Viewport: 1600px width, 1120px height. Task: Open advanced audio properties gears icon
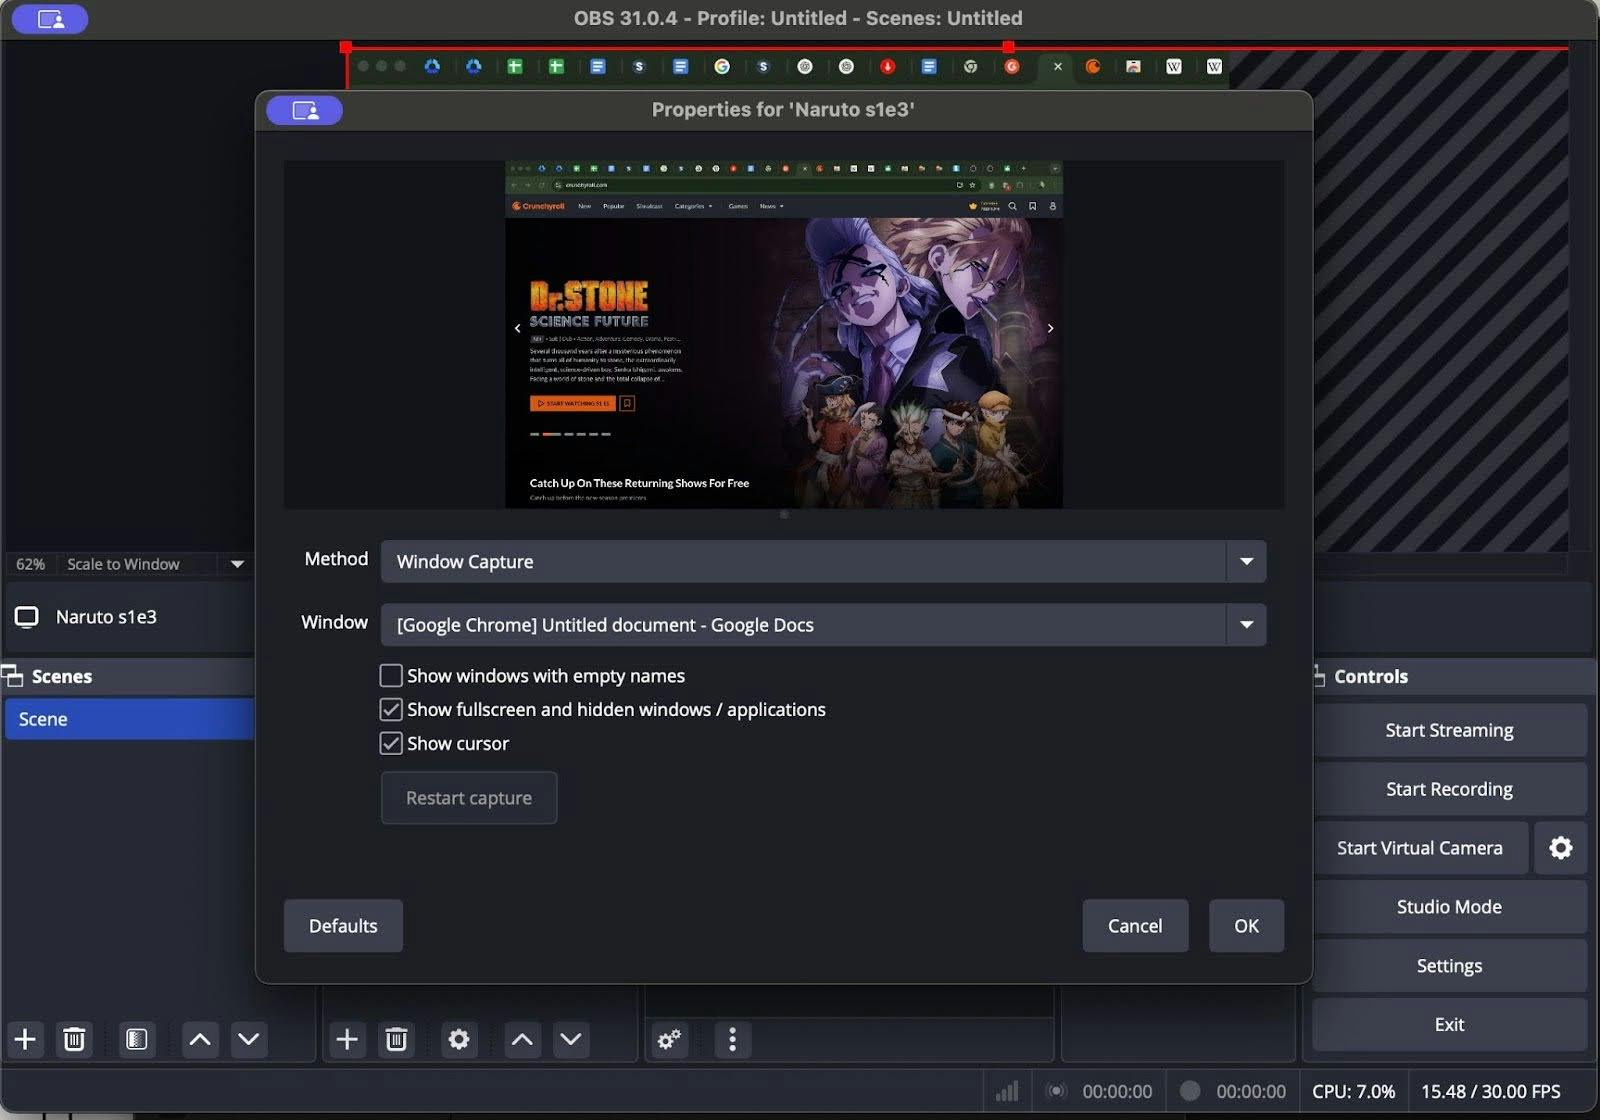tap(669, 1040)
